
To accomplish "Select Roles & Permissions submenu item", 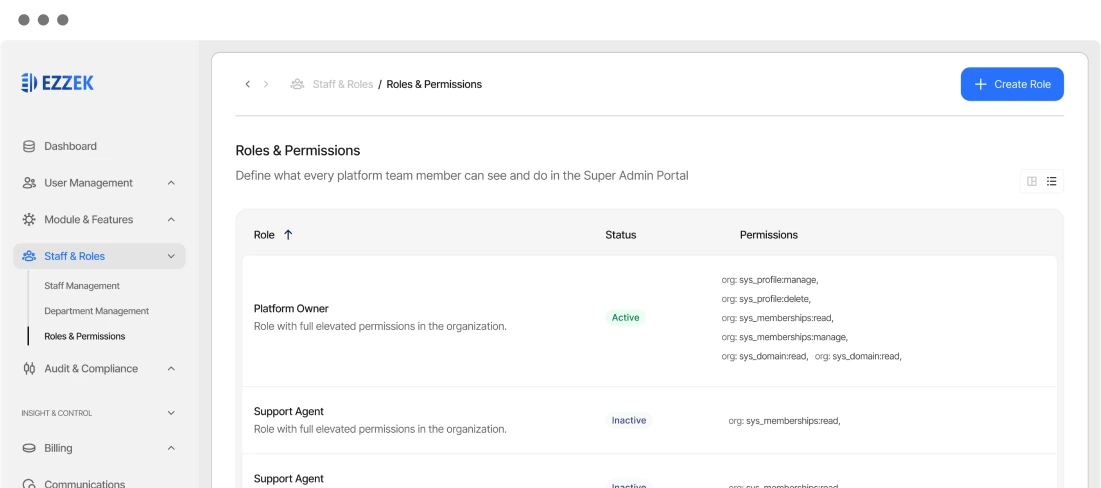I will (x=84, y=336).
